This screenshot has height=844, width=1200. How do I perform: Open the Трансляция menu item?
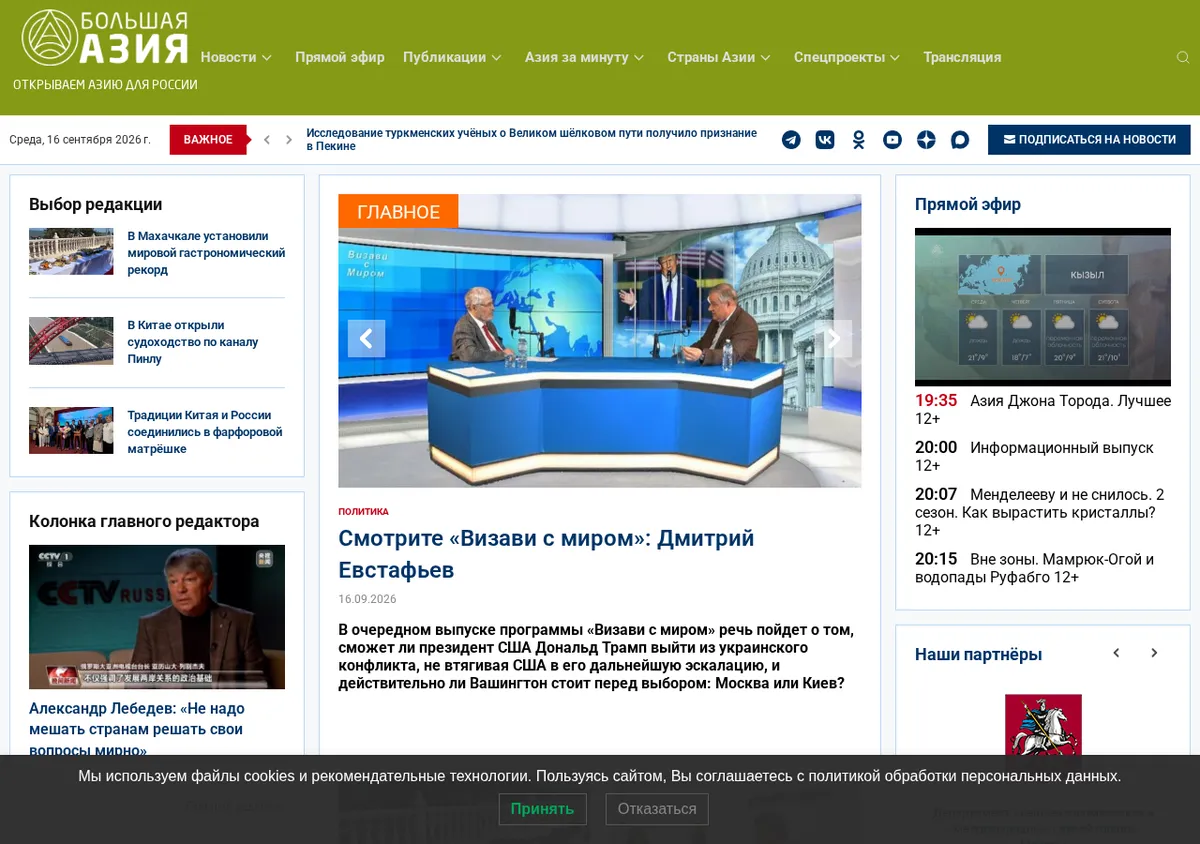tap(962, 57)
